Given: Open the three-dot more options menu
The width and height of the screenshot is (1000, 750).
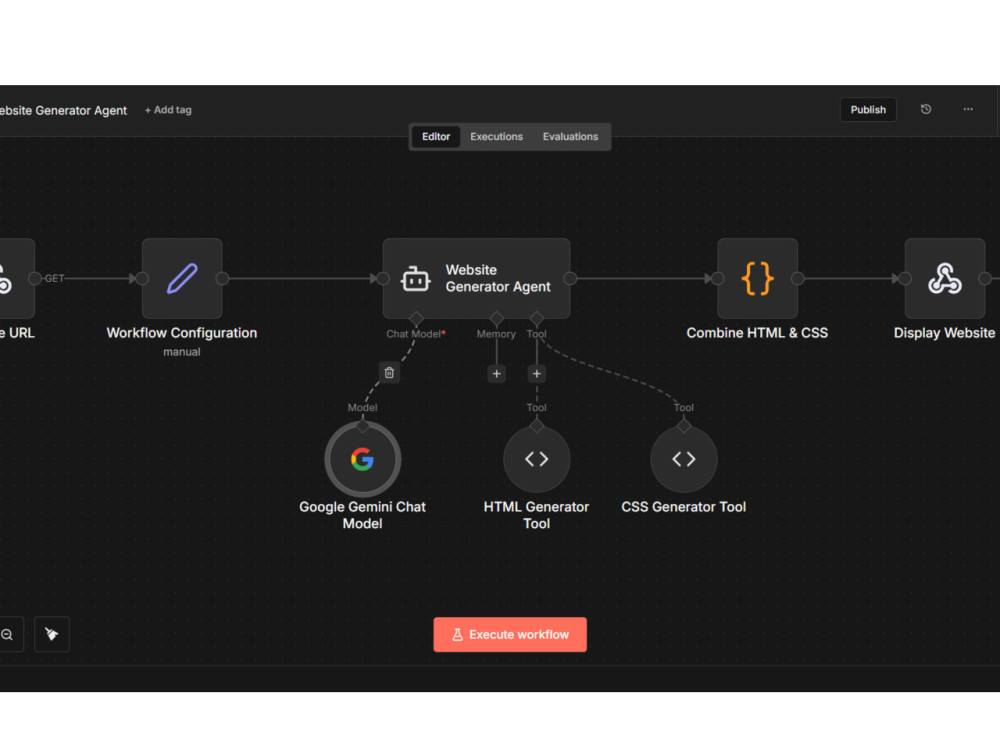Looking at the screenshot, I should coord(968,110).
